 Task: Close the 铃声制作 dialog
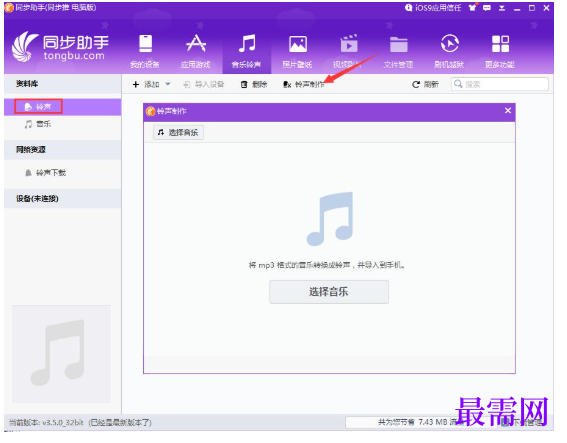point(508,111)
